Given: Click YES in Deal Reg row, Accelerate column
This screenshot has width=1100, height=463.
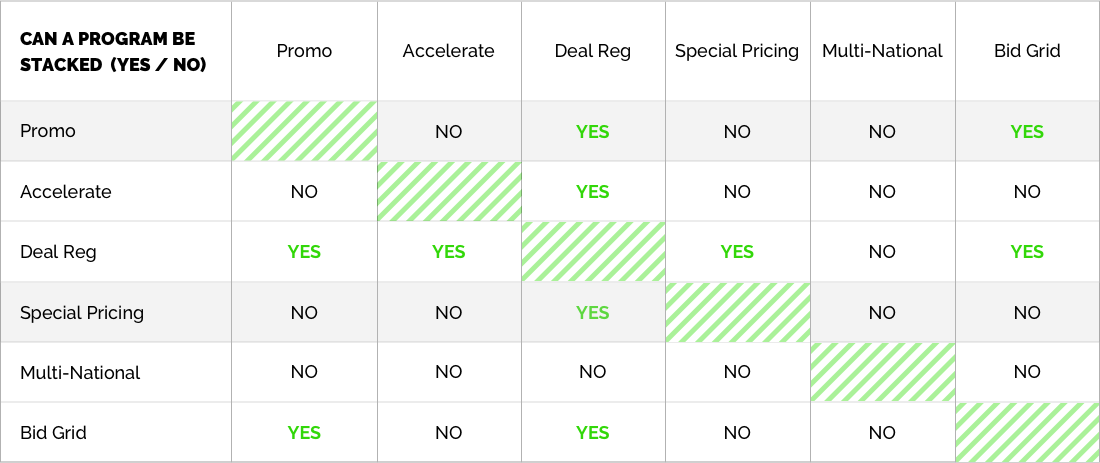Looking at the screenshot, I should 448,252.
